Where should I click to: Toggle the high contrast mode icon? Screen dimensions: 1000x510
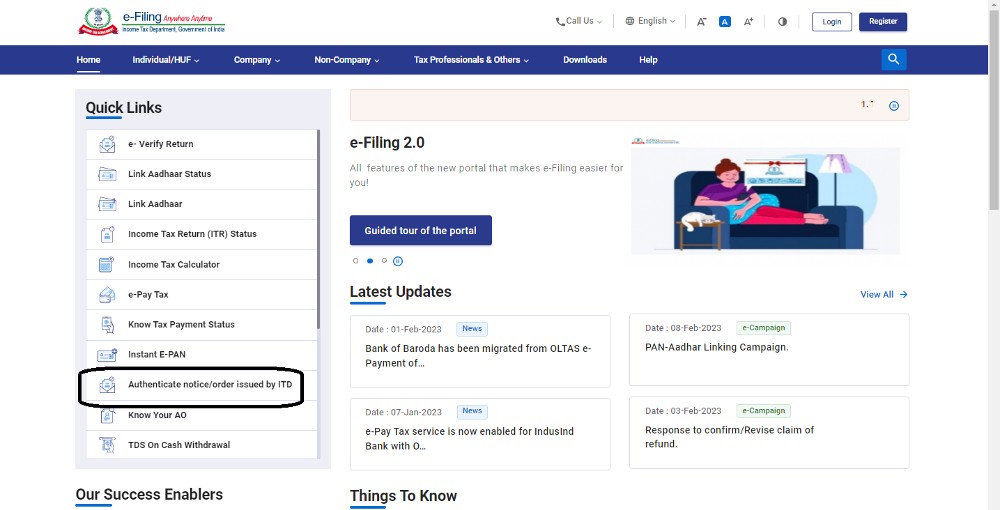click(x=782, y=21)
